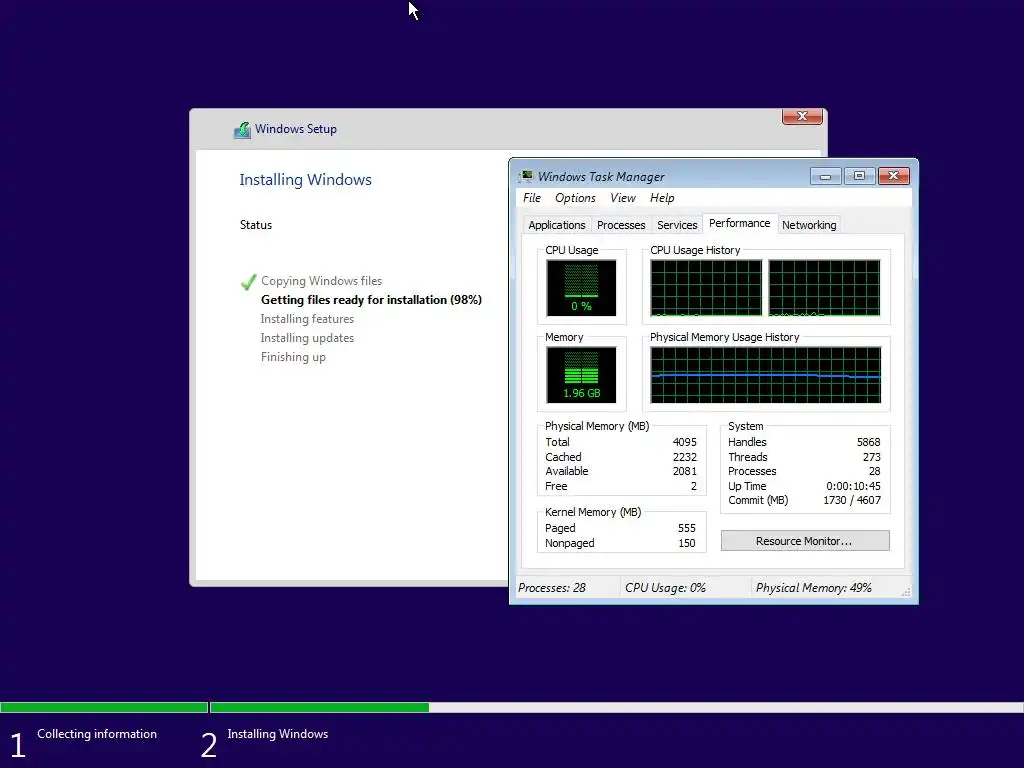Switch to the Services tab

tap(677, 225)
